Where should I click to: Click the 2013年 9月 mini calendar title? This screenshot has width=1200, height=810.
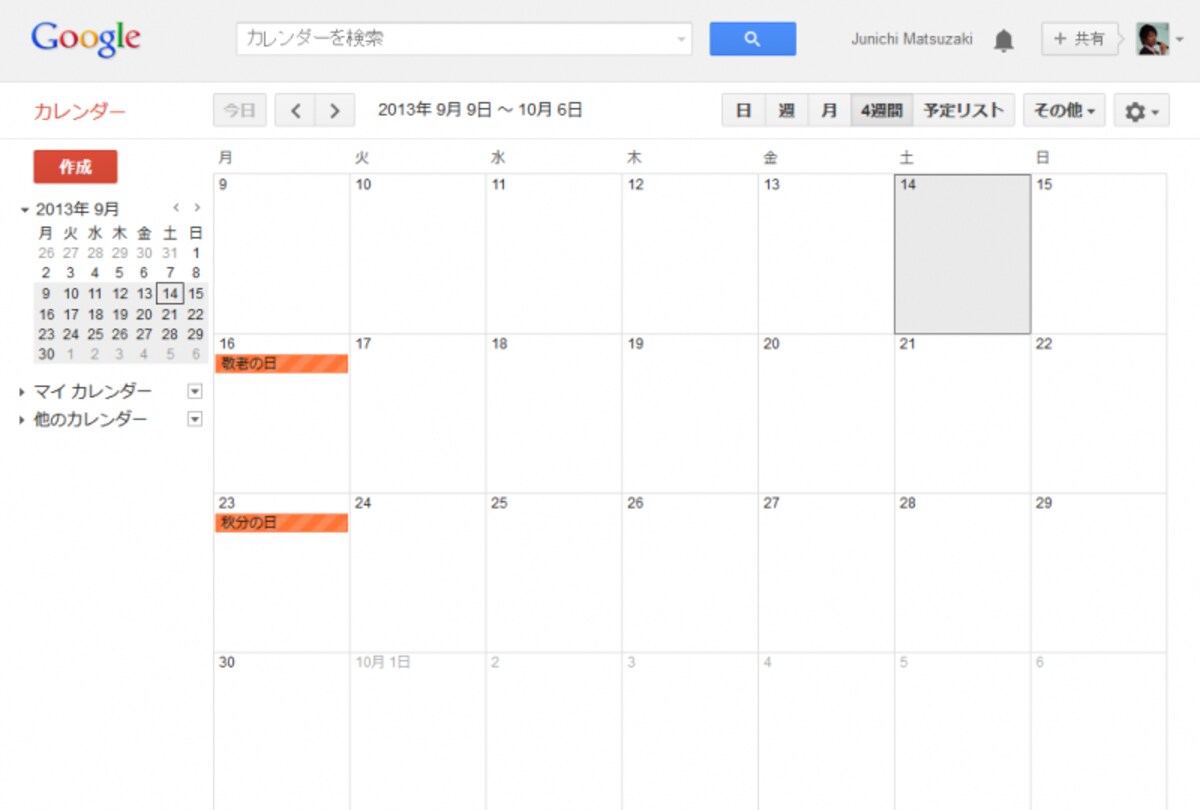pyautogui.click(x=77, y=209)
